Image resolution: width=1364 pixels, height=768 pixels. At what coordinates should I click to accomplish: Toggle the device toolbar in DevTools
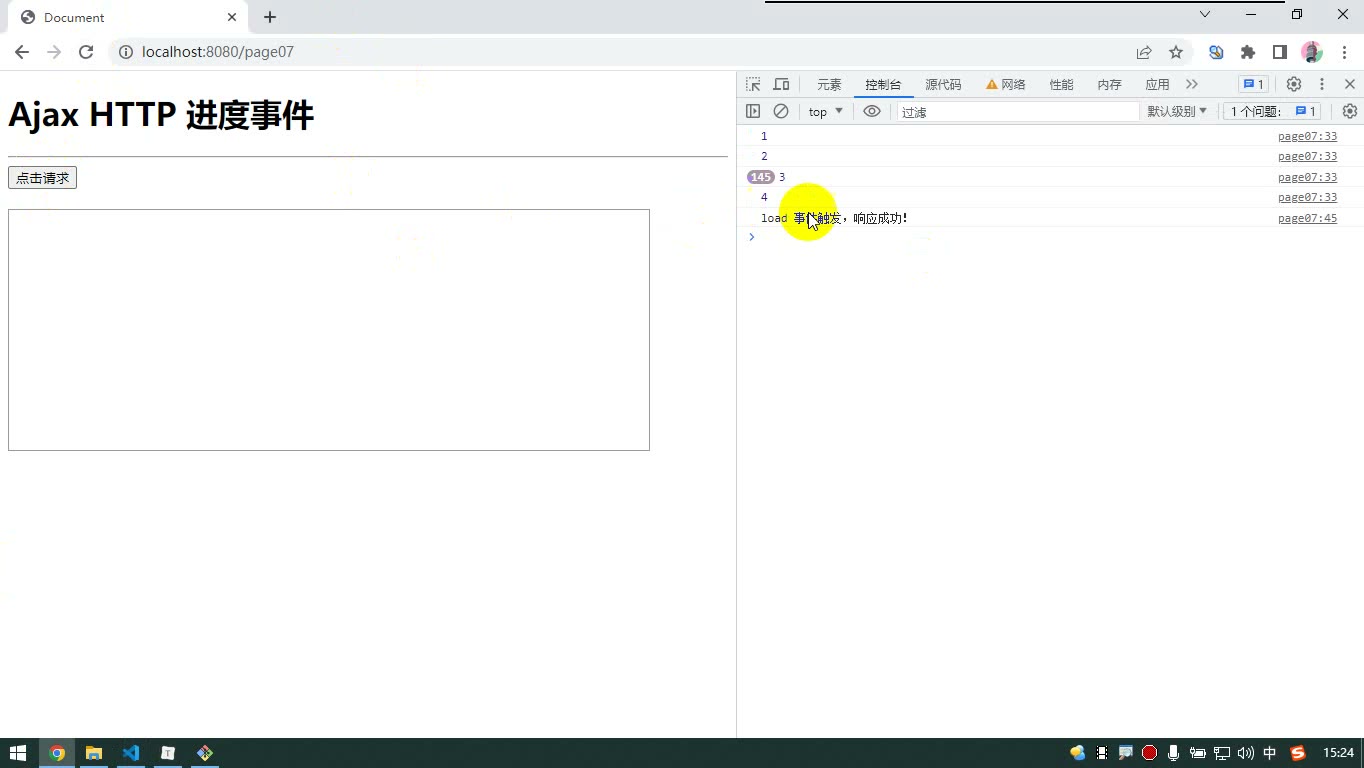[x=781, y=84]
